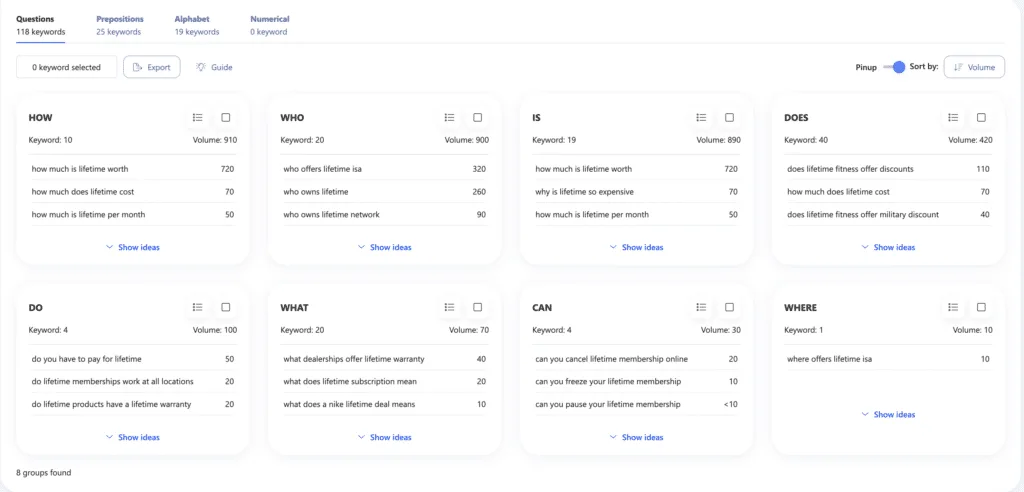Viewport: 1024px width, 492px height.
Task: Click keyword 'who owns lifetime'
Action: coord(316,191)
